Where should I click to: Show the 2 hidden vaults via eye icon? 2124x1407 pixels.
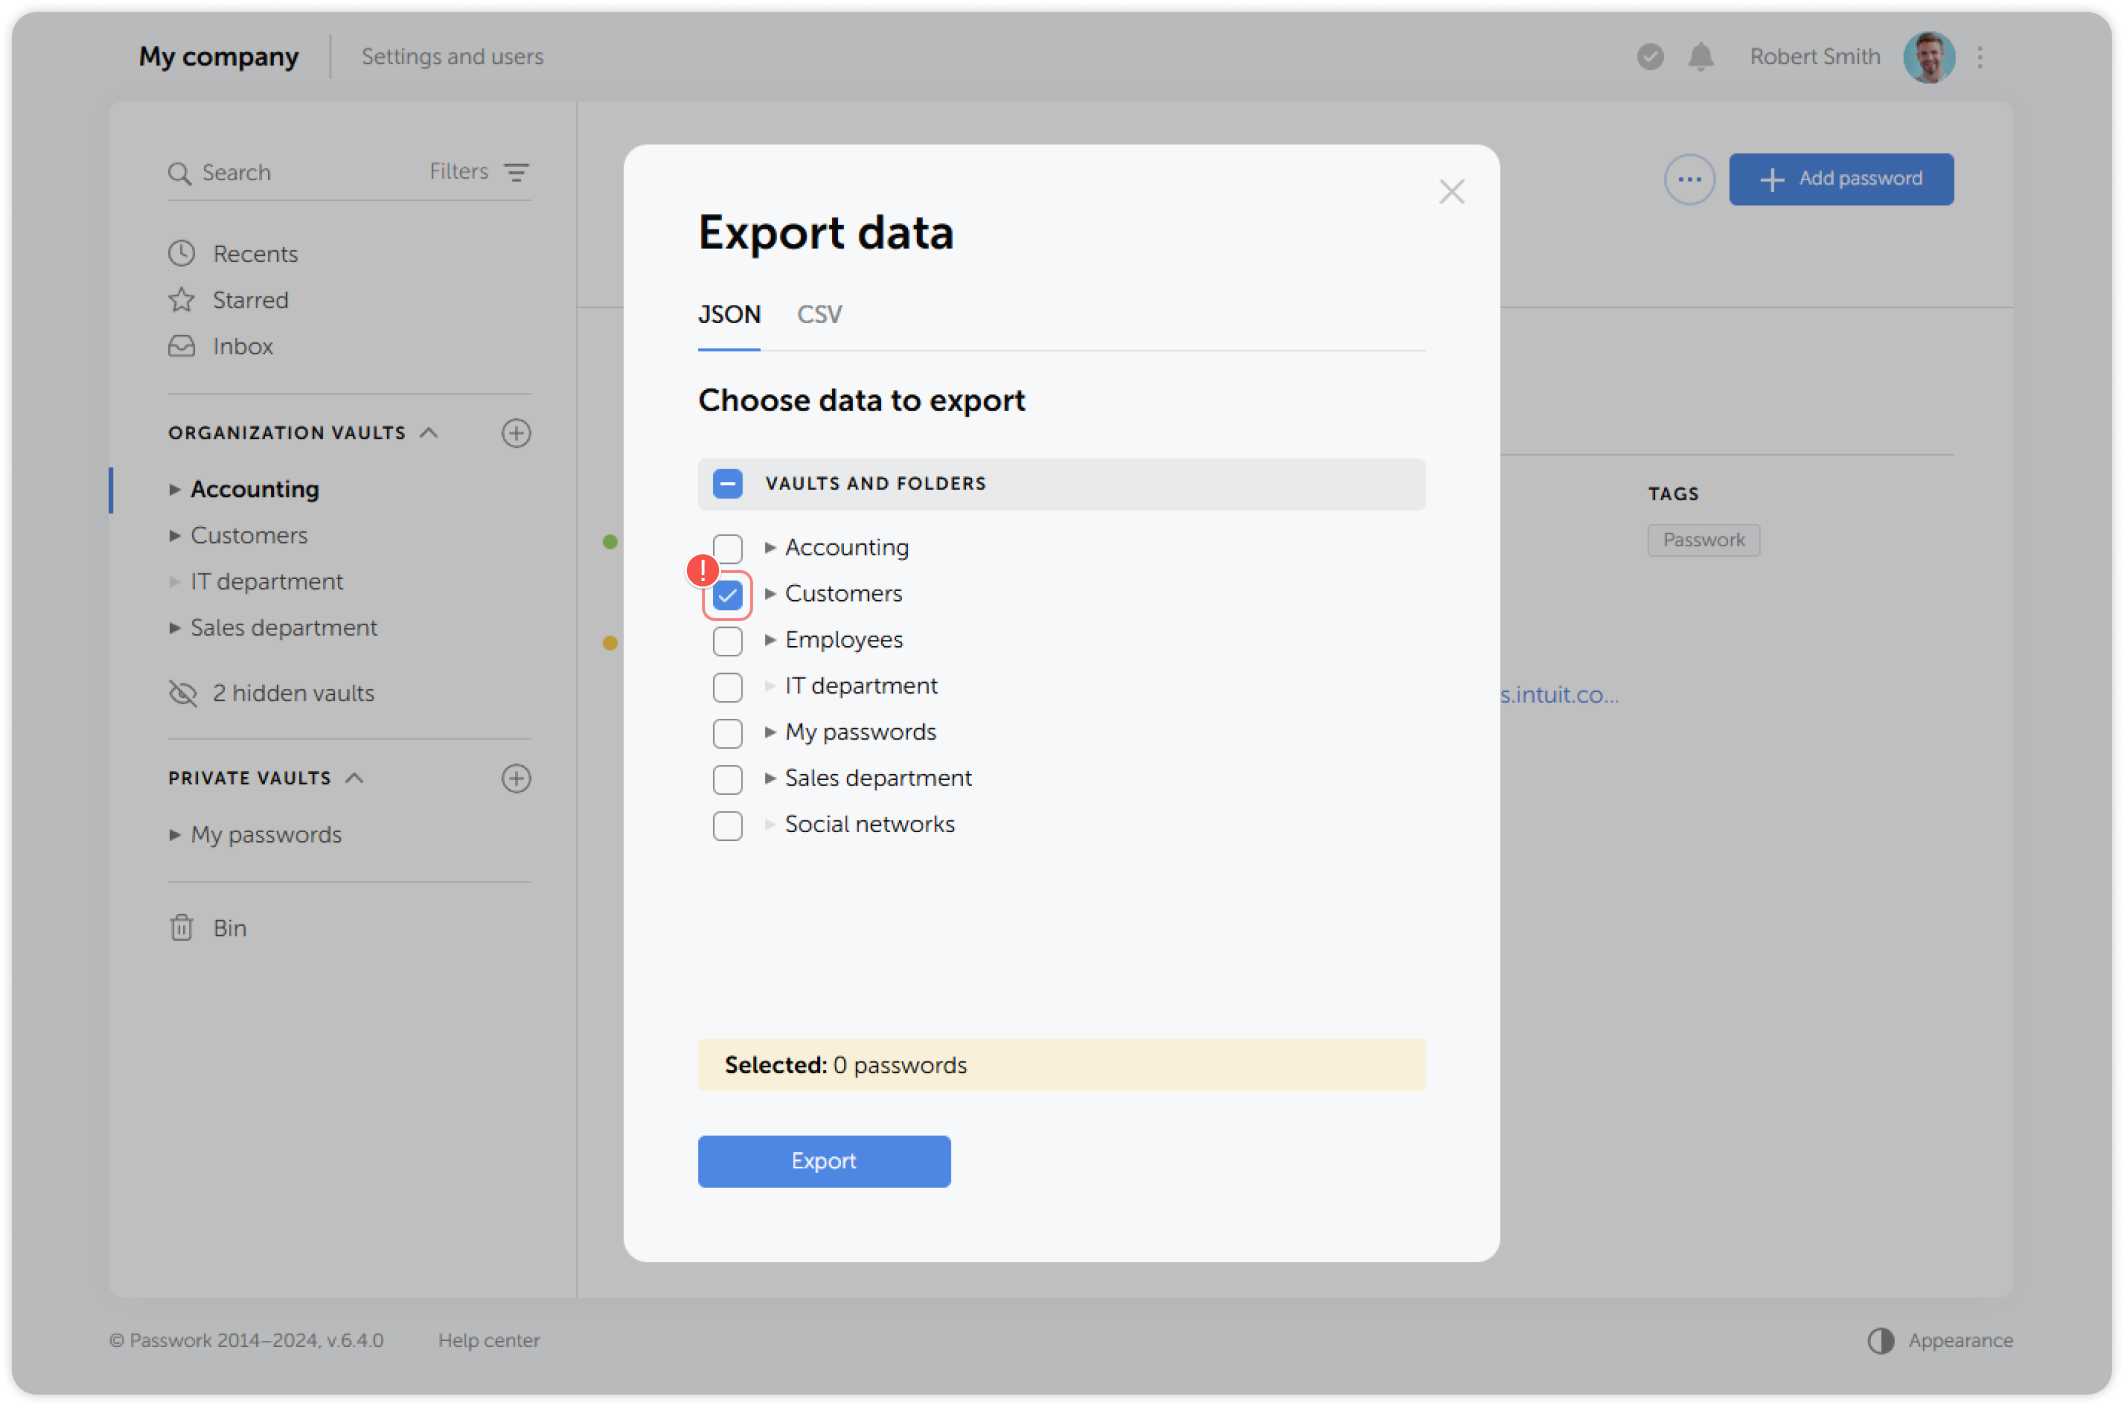182,692
